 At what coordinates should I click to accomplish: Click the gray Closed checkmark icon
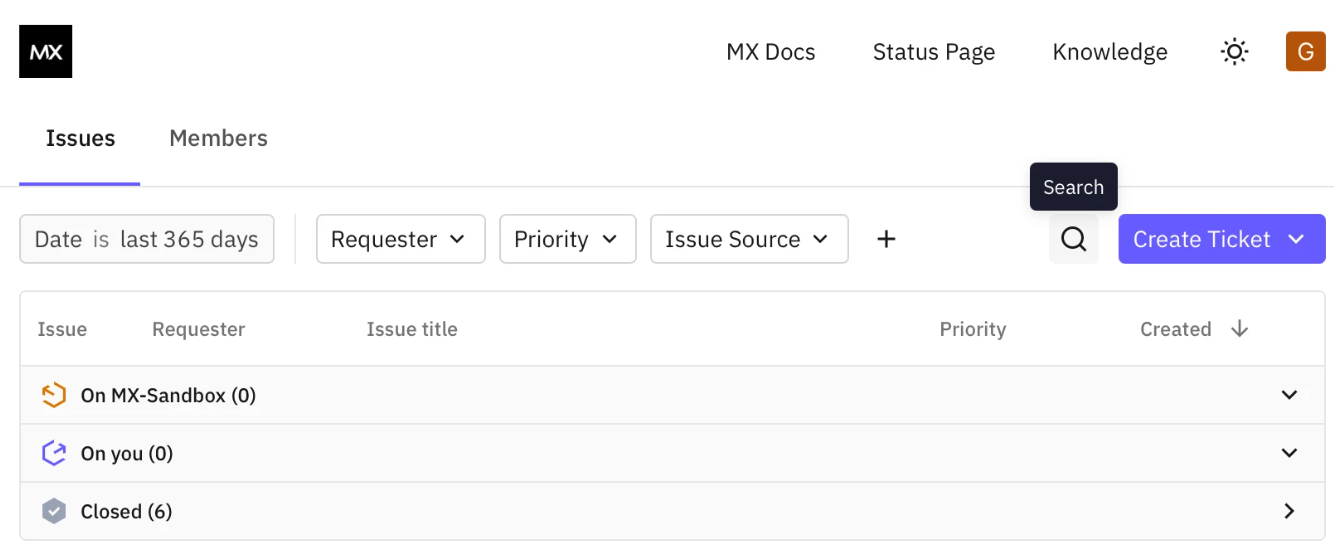pyautogui.click(x=53, y=511)
